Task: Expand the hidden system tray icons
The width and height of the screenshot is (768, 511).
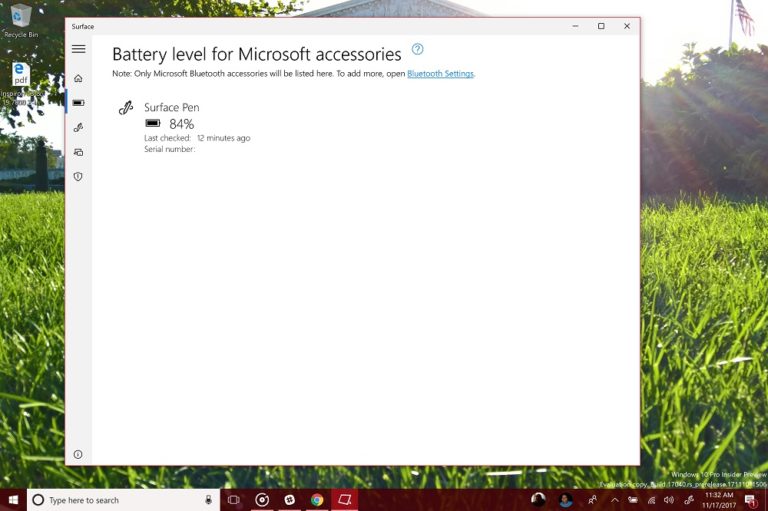Action: [x=614, y=500]
